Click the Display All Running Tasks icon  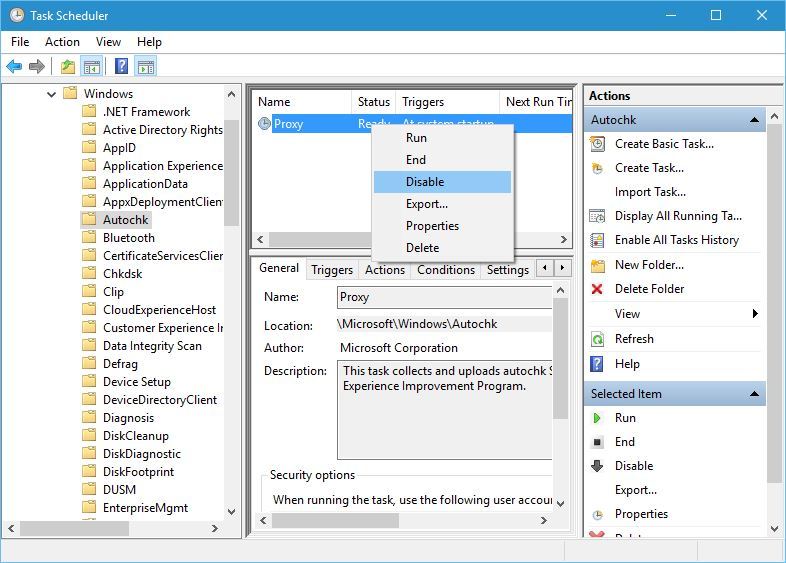point(597,216)
